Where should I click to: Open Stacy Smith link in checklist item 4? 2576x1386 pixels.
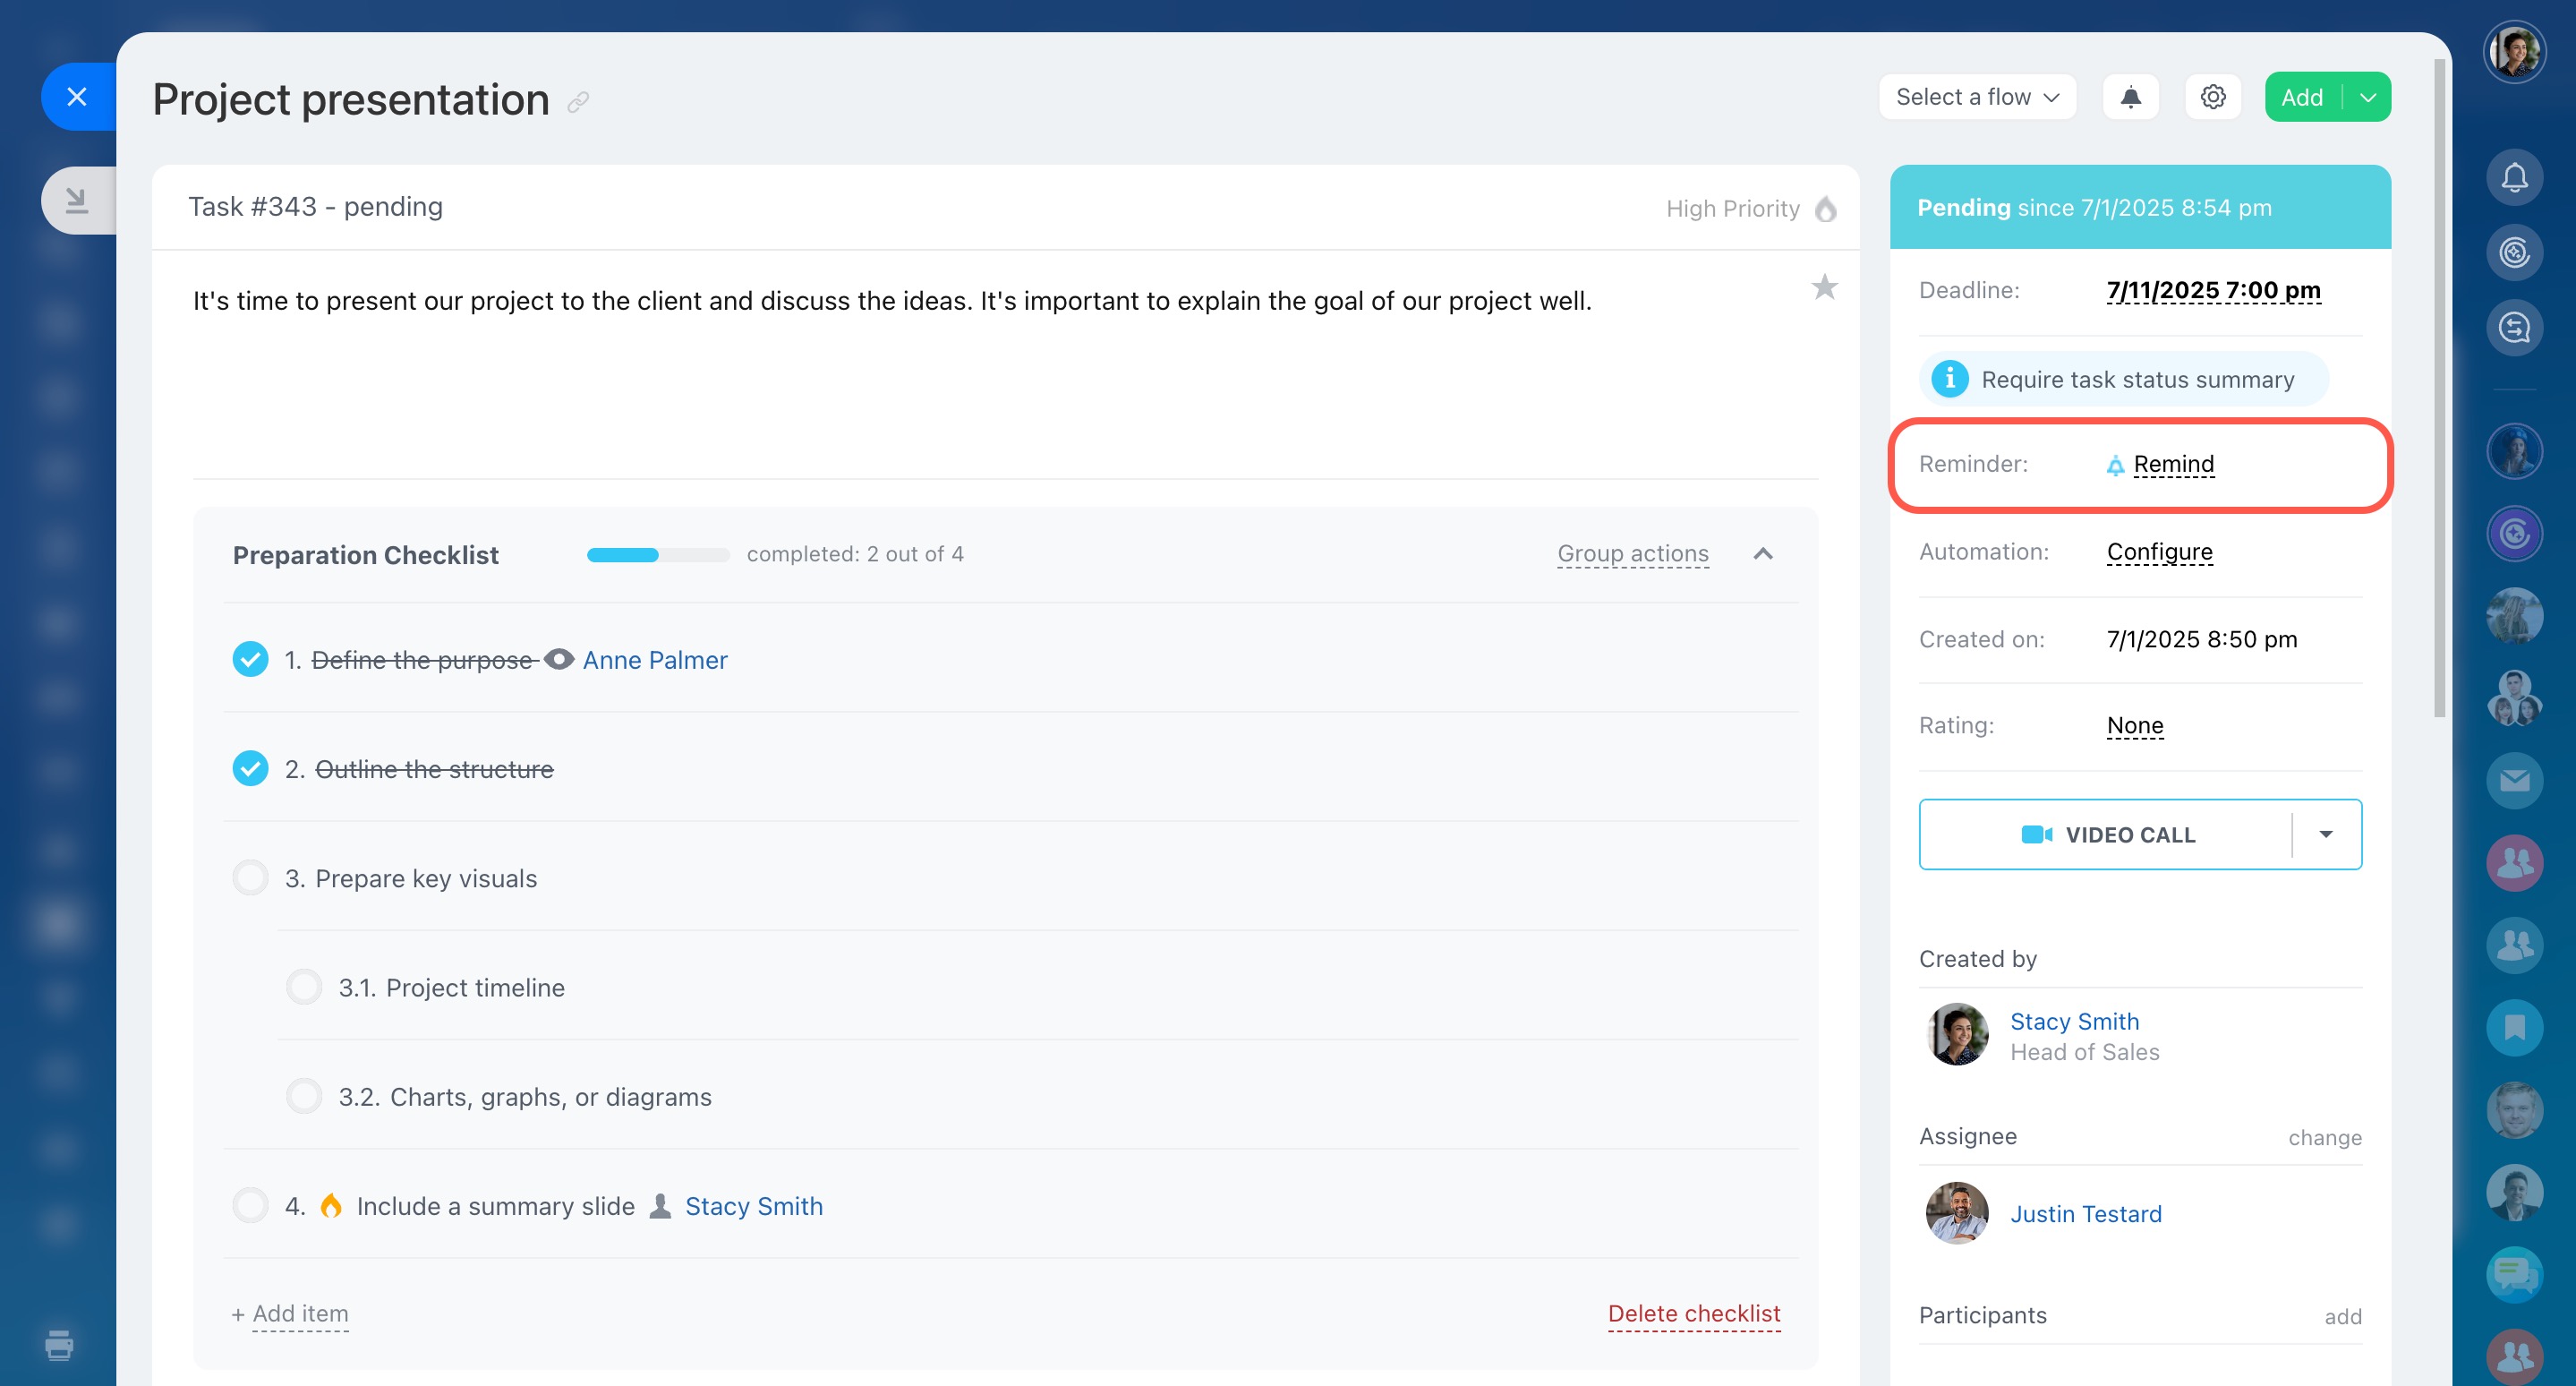pos(754,1206)
